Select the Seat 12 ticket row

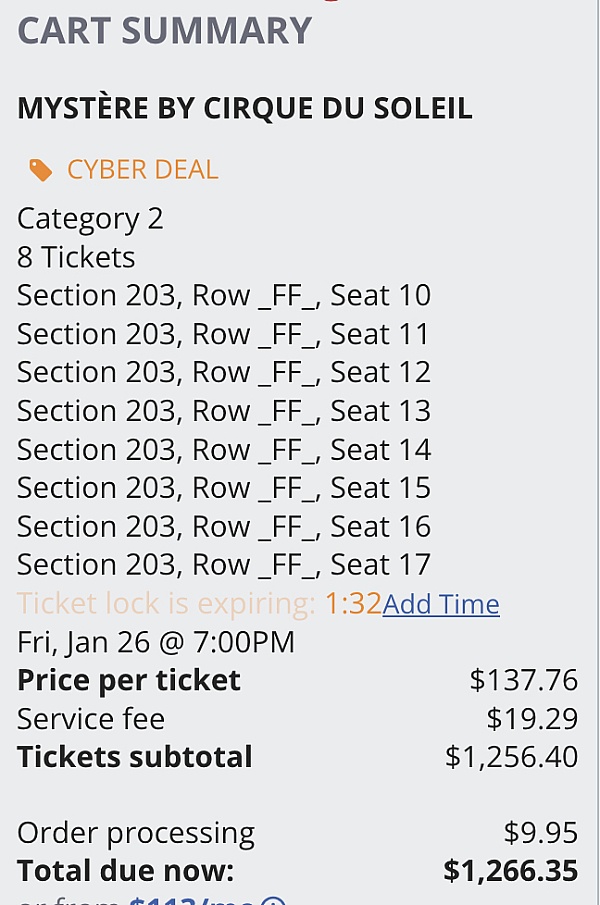[224, 372]
